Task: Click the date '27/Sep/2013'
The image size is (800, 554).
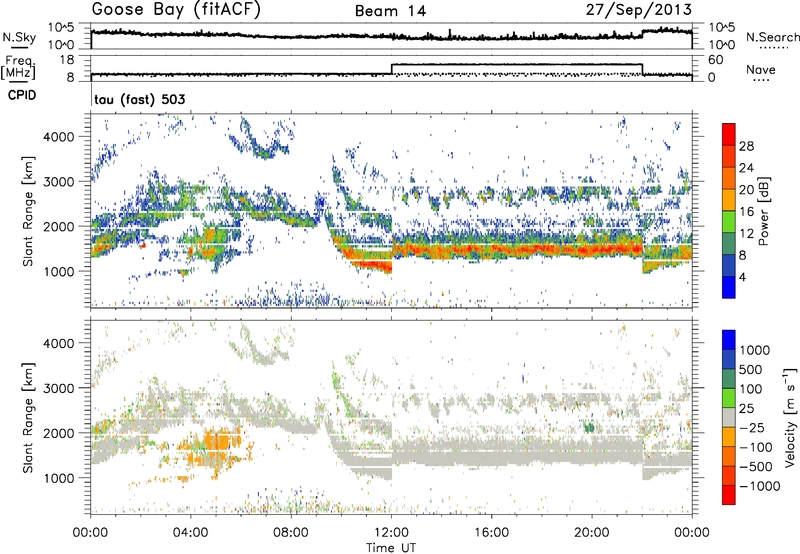Action: click(x=639, y=9)
